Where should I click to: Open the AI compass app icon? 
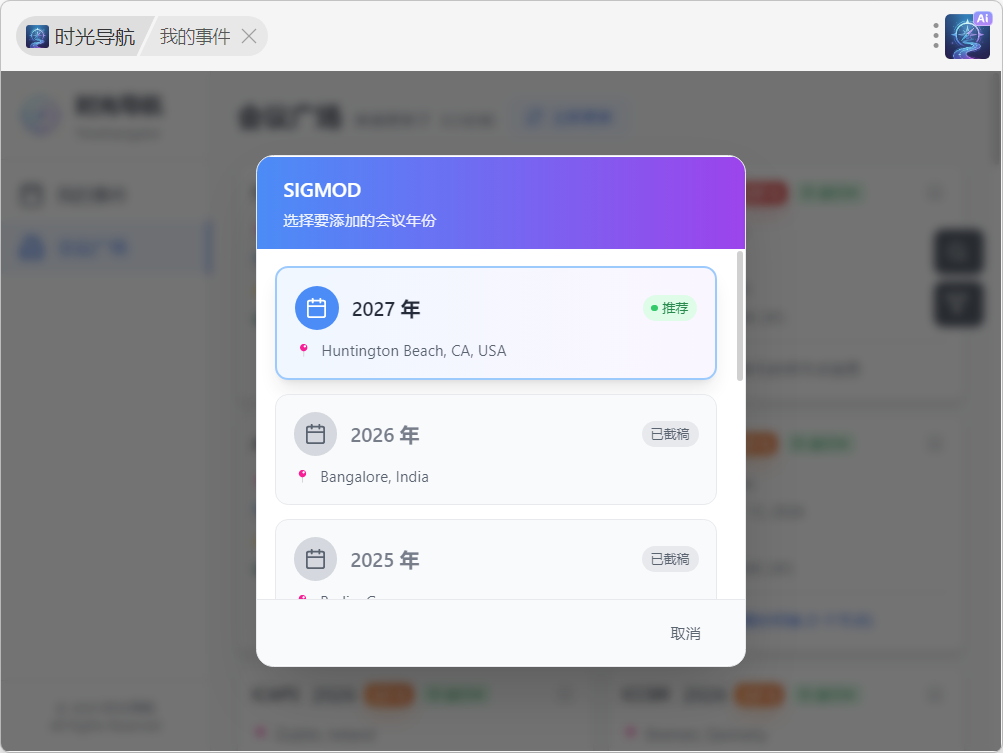point(967,36)
